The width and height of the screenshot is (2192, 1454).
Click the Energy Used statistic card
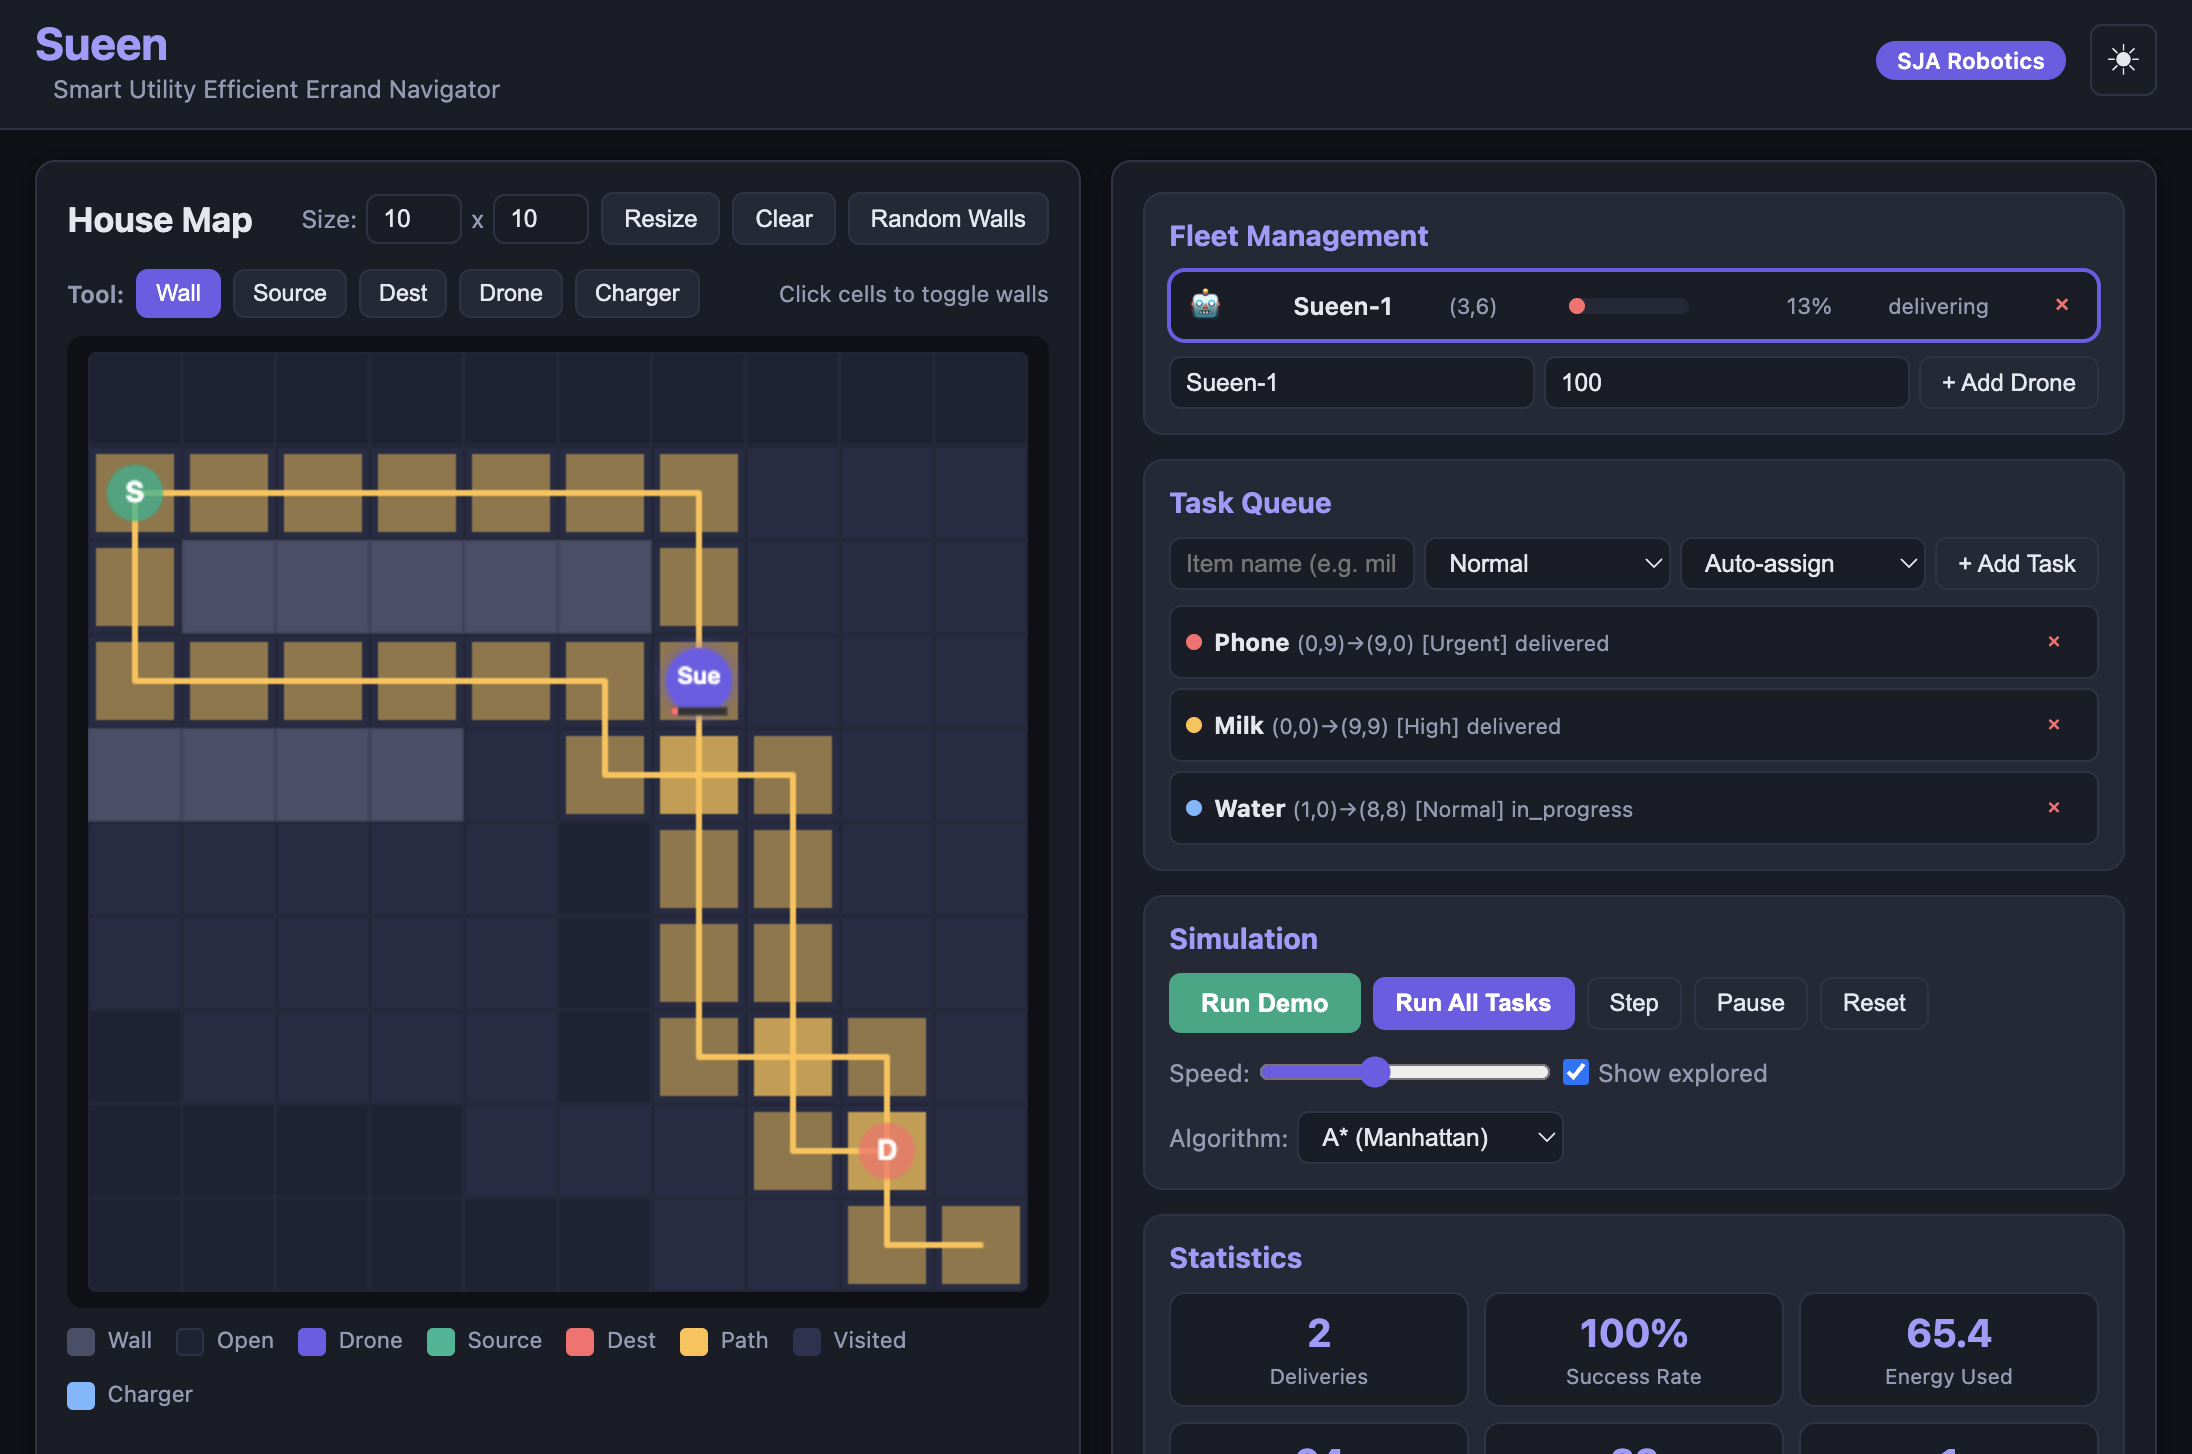click(1948, 1349)
